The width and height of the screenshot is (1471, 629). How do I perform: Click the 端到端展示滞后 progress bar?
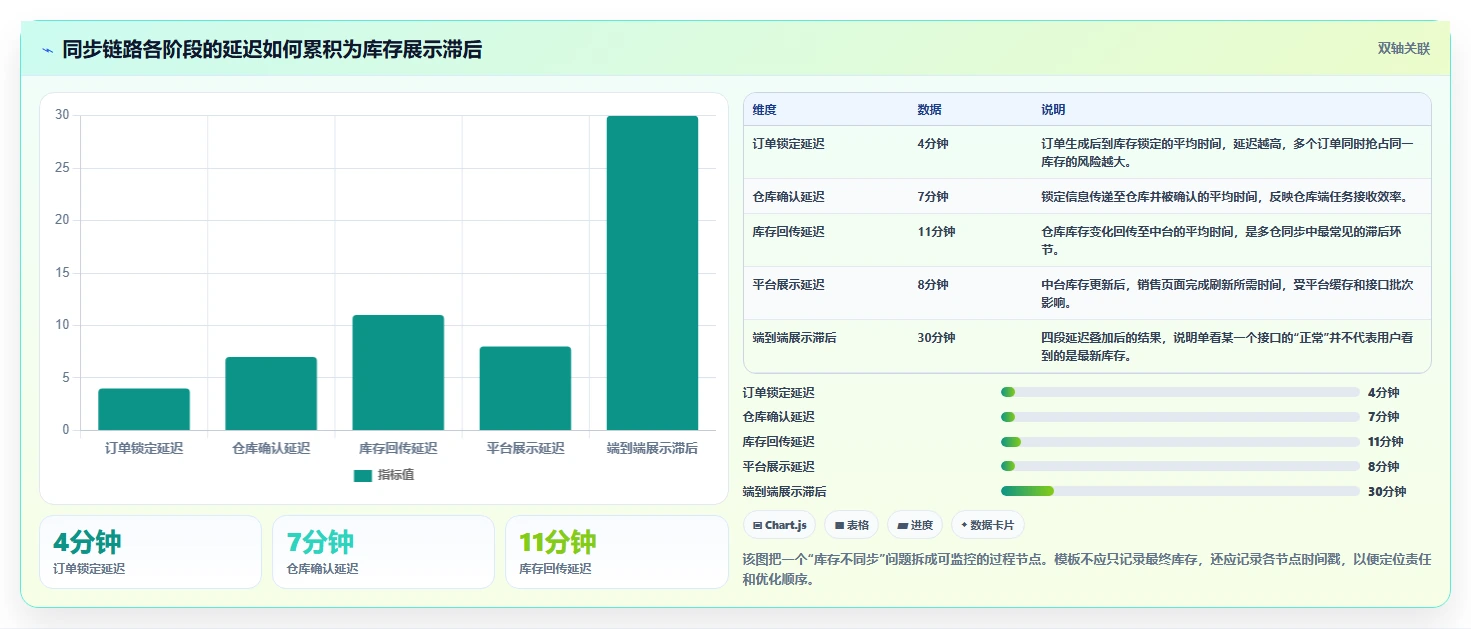click(x=1180, y=491)
